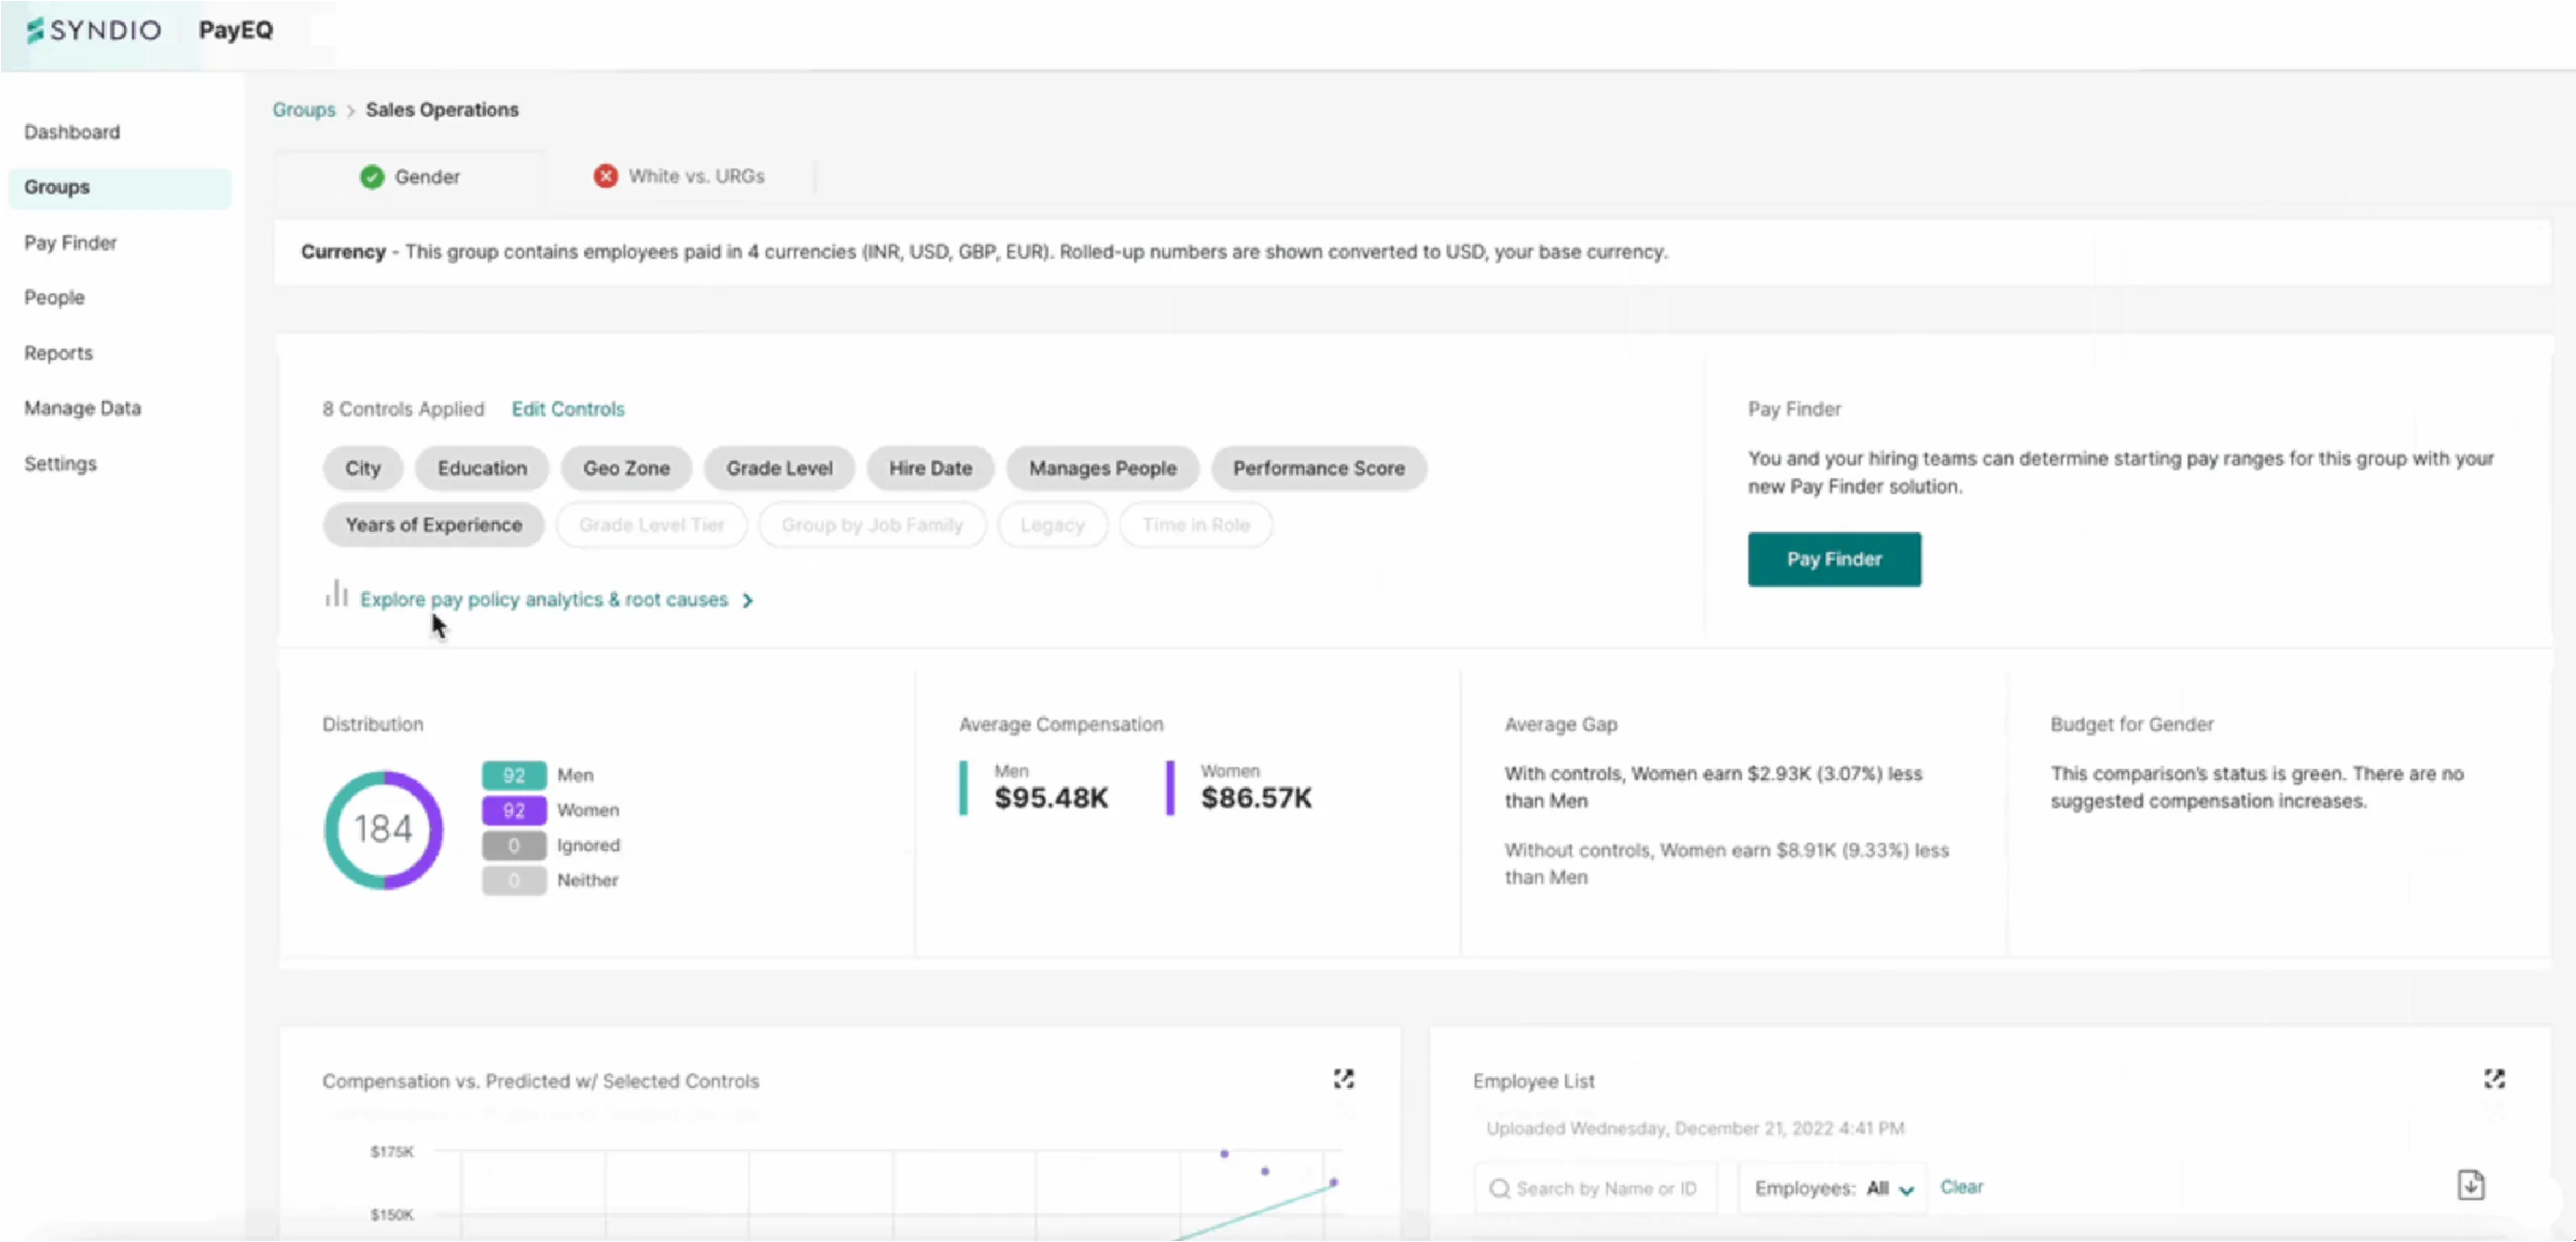Click the red X icon on URGs tab
The image size is (2576, 1242).
pyautogui.click(x=605, y=176)
